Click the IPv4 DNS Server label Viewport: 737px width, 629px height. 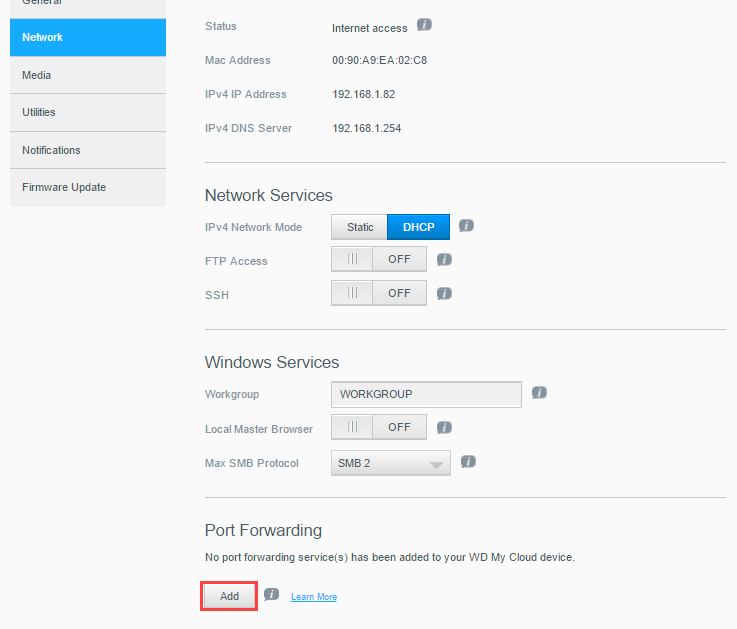coord(248,128)
